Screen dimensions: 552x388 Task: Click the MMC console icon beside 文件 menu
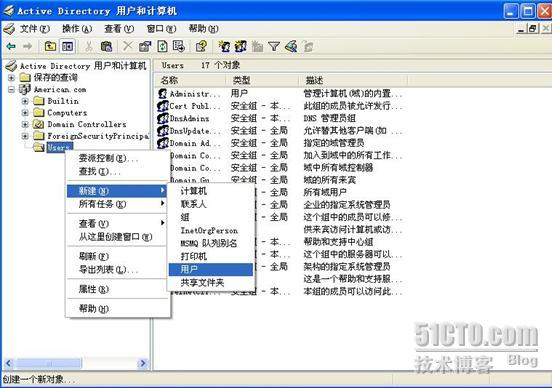click(9, 29)
